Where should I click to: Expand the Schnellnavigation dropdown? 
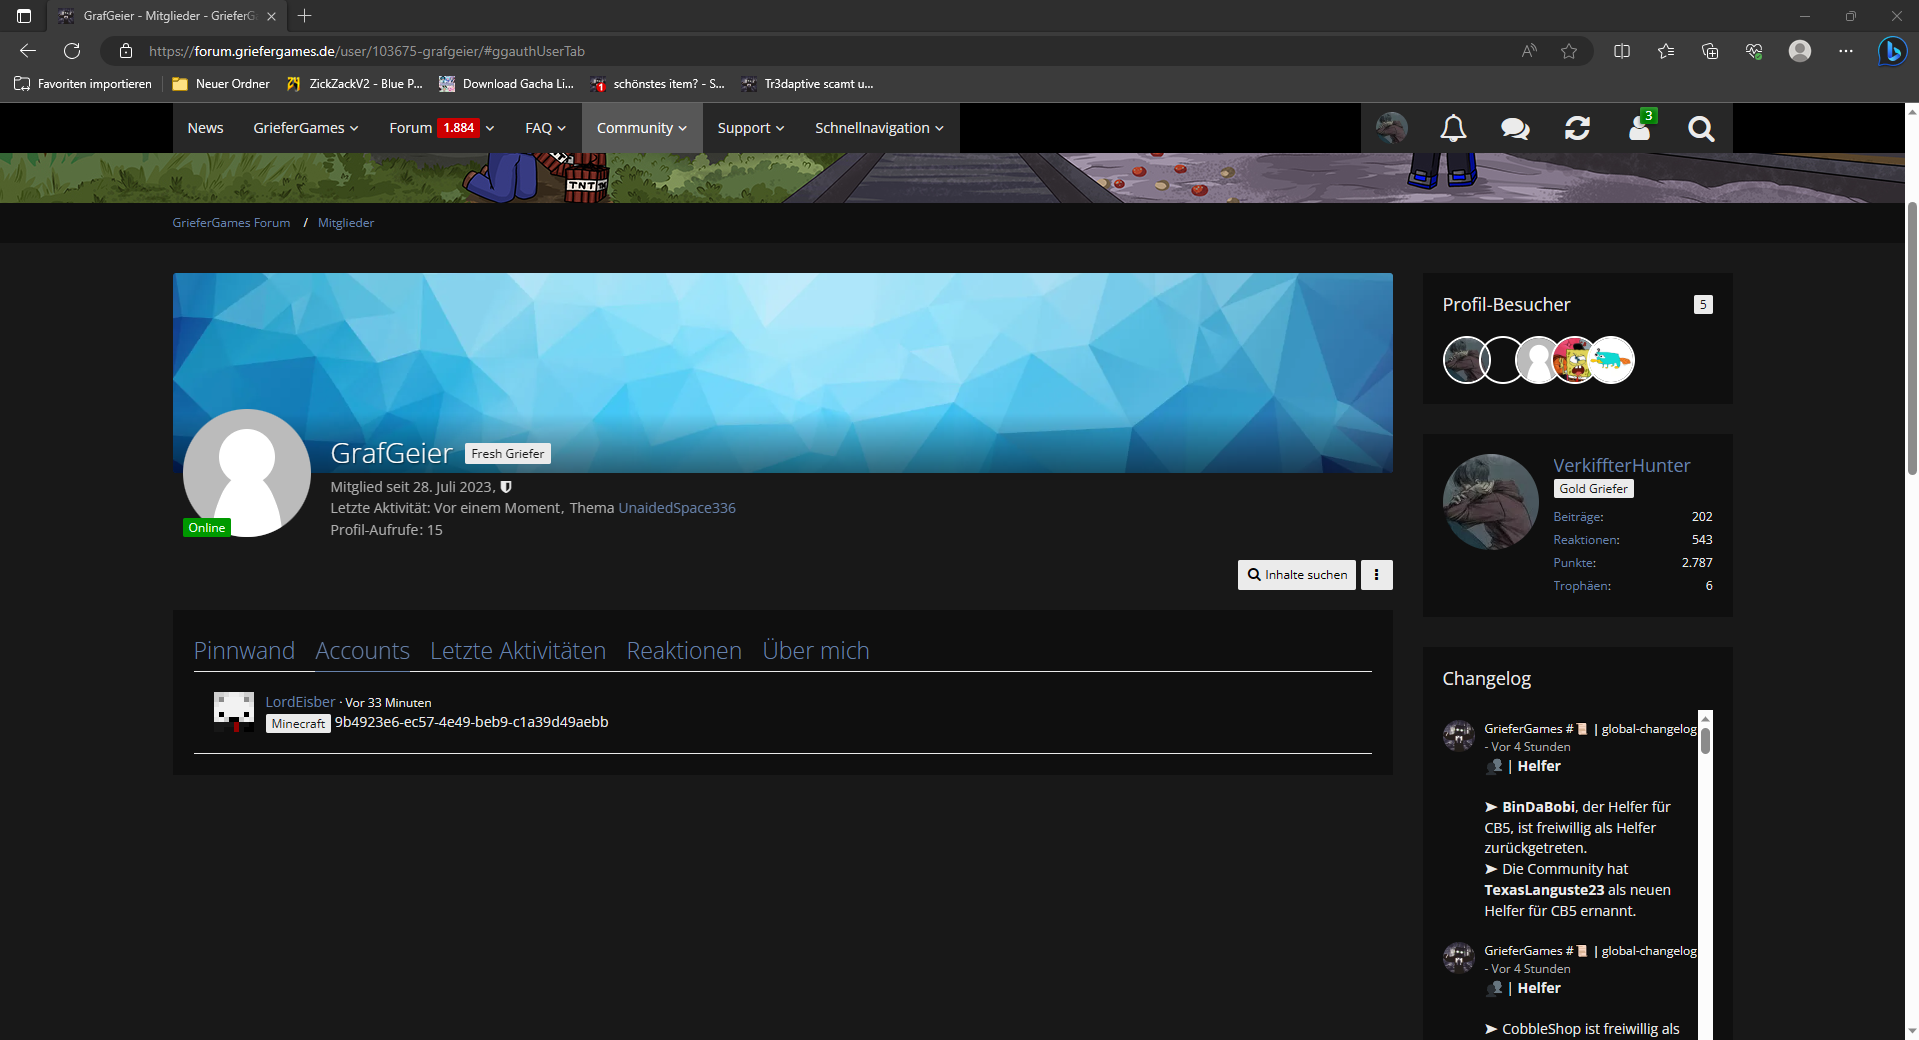(879, 128)
